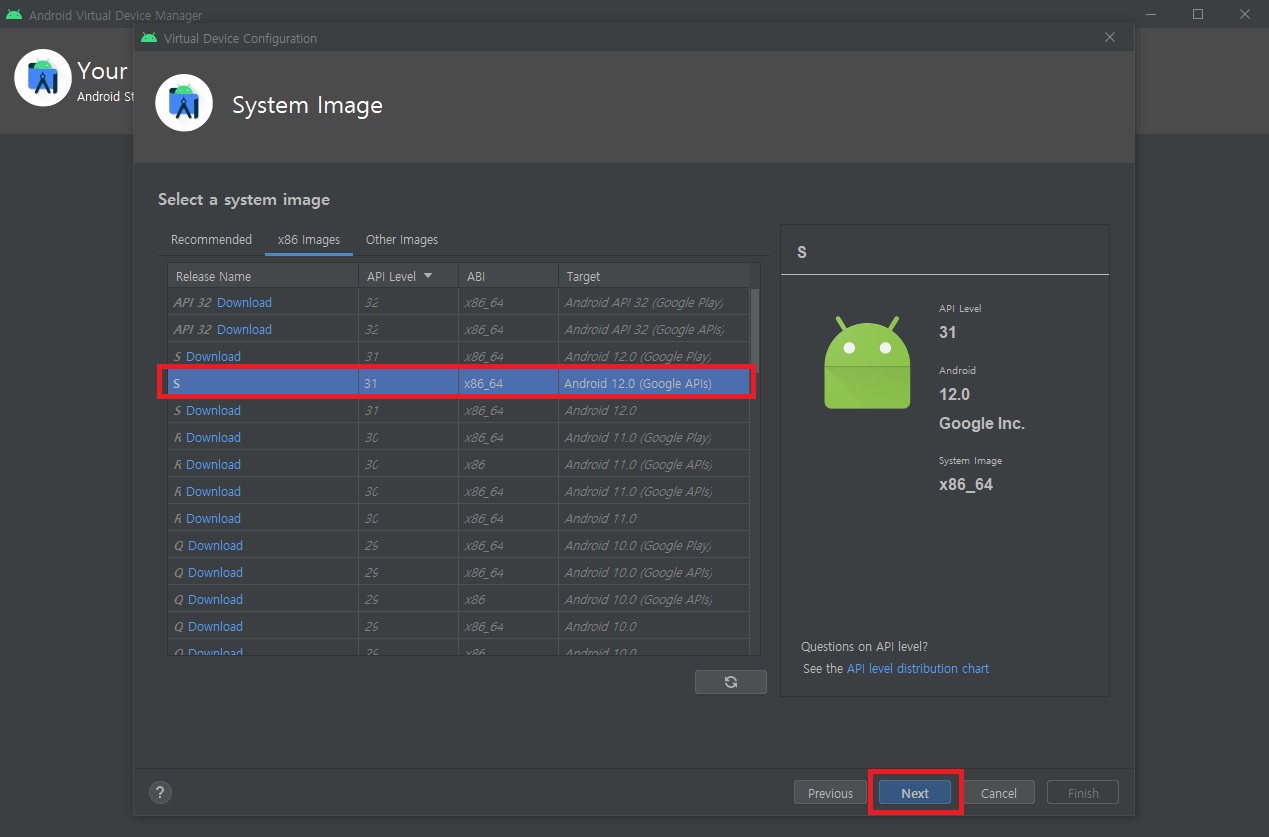Click the Android icon in AVD Manager title bar
The width and height of the screenshot is (1269, 837).
point(14,15)
